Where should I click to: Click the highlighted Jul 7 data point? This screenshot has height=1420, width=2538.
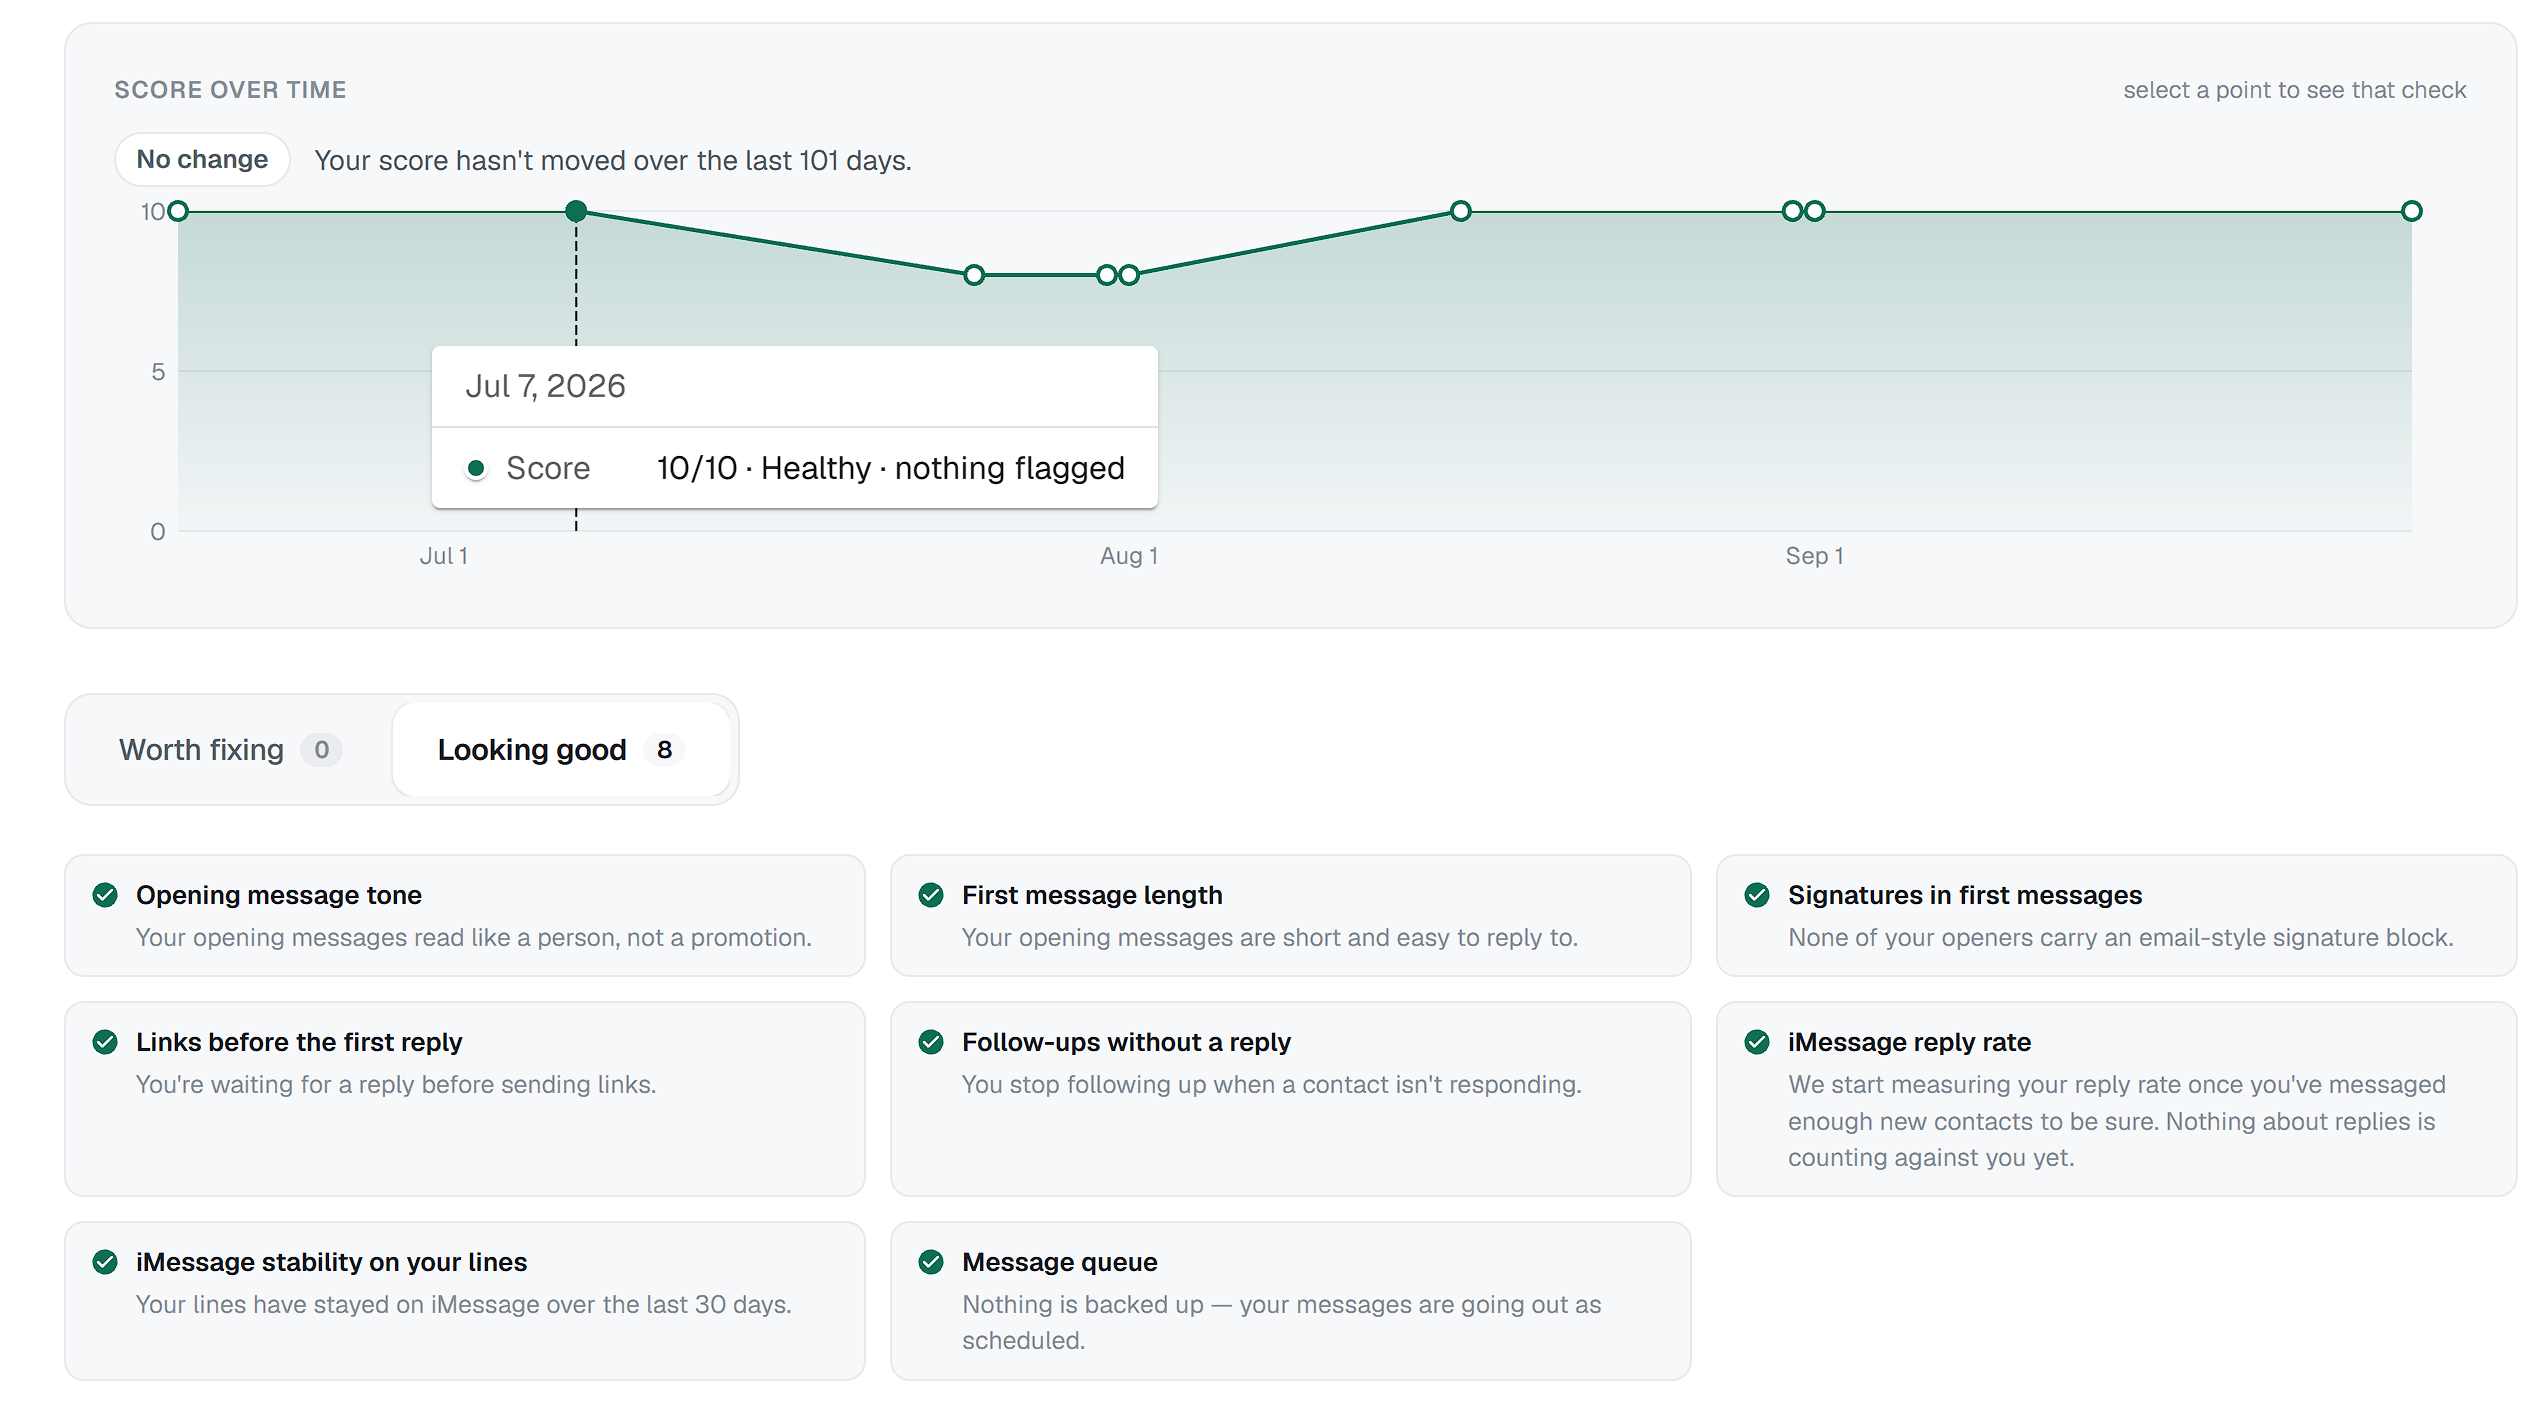(576, 211)
